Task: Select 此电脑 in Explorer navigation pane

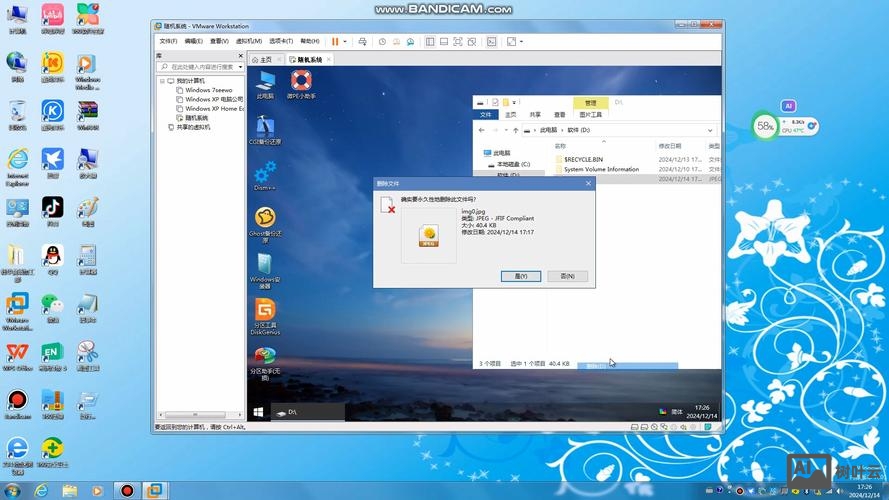Action: tap(497, 153)
